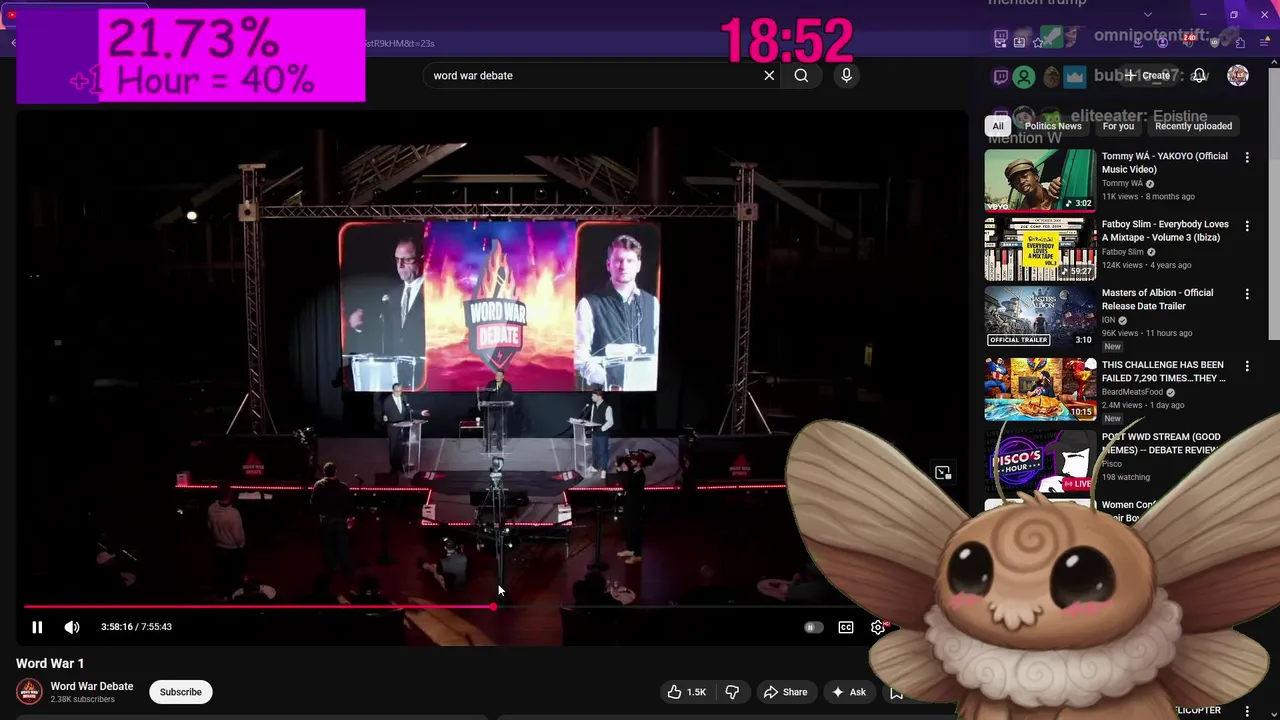Click the IGN channel name
Viewport: 1280px width, 720px height.
tap(1108, 320)
